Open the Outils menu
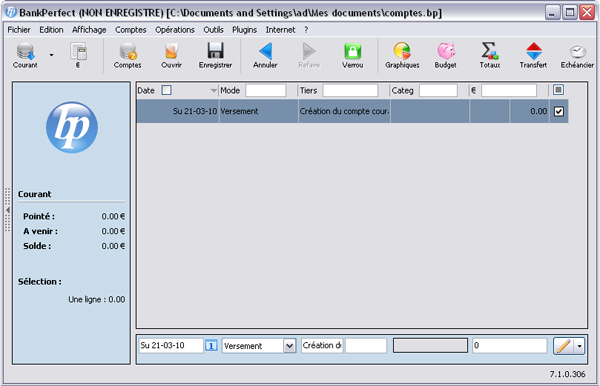This screenshot has width=600, height=386. pyautogui.click(x=213, y=30)
